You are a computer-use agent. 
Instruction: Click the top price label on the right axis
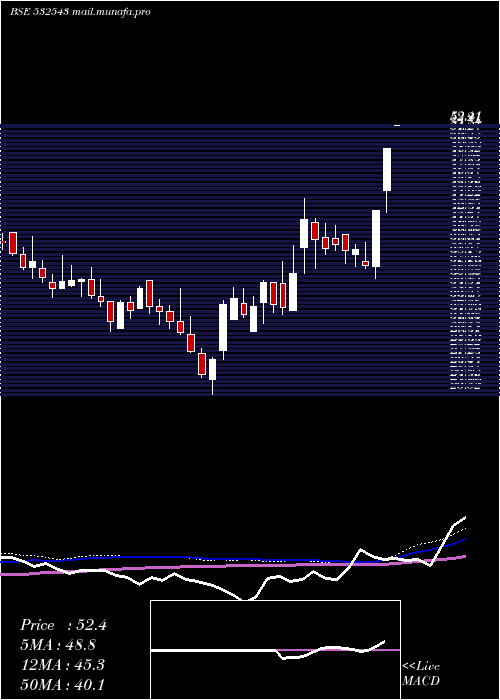[x=466, y=118]
